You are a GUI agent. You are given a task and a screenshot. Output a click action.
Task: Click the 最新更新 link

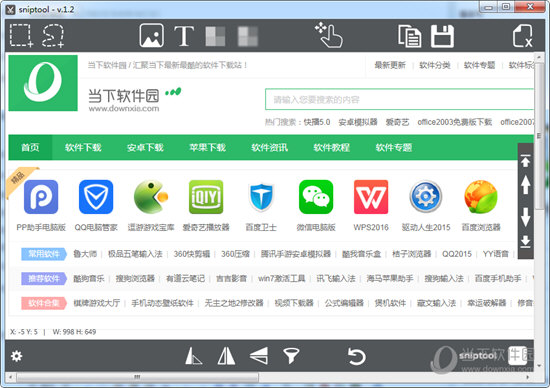click(390, 65)
